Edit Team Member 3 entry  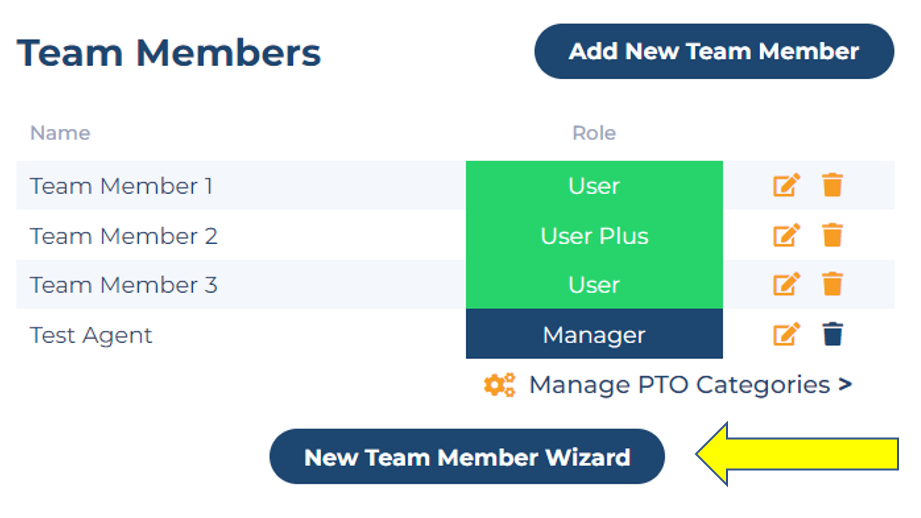click(786, 284)
